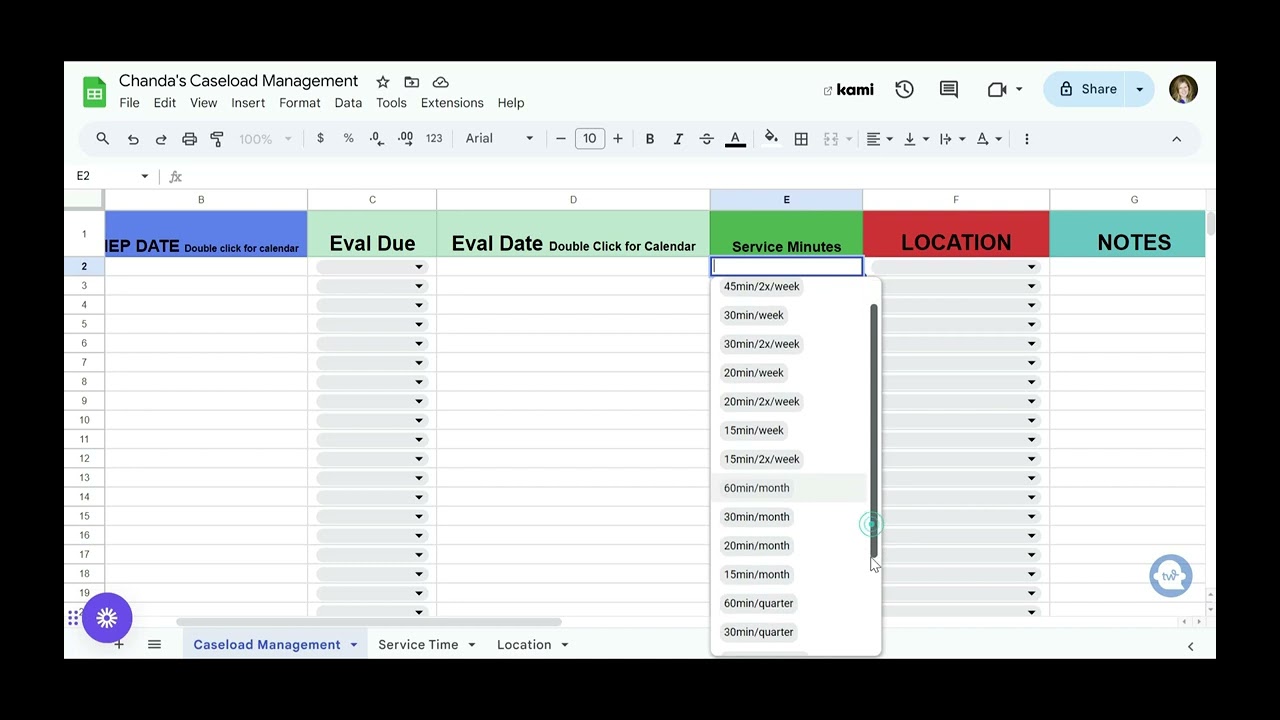The width and height of the screenshot is (1280, 720).
Task: Open the Extensions menu
Action: pyautogui.click(x=452, y=103)
